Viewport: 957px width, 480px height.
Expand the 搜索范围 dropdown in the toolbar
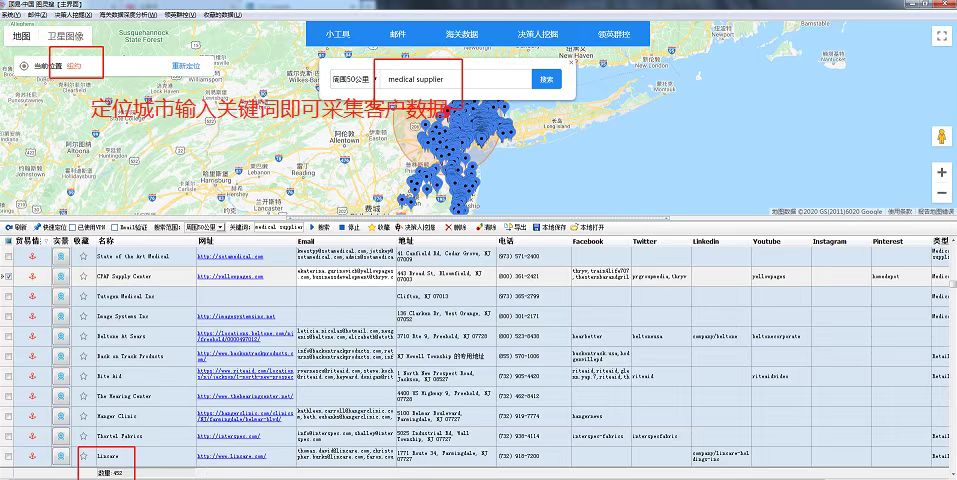206,227
